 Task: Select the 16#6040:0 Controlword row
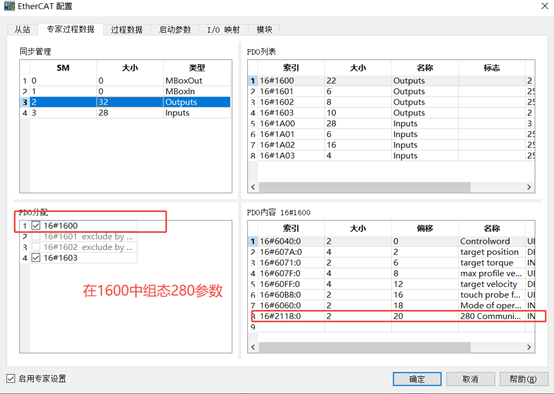pyautogui.click(x=391, y=241)
